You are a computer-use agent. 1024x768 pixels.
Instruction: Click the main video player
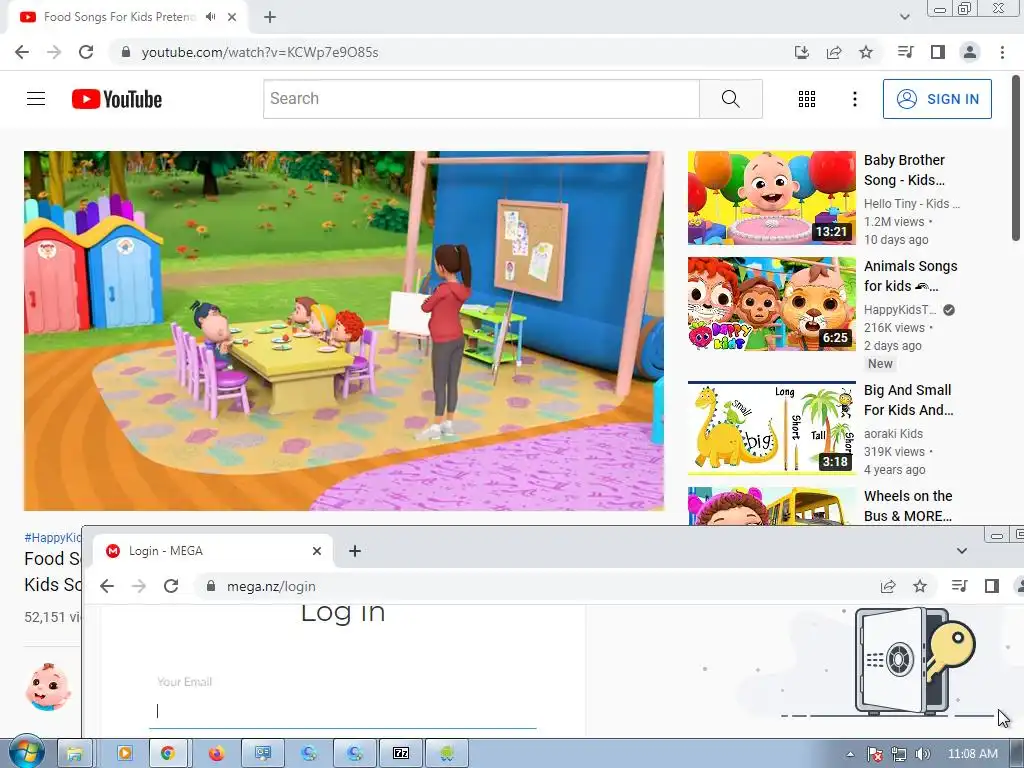click(x=344, y=330)
